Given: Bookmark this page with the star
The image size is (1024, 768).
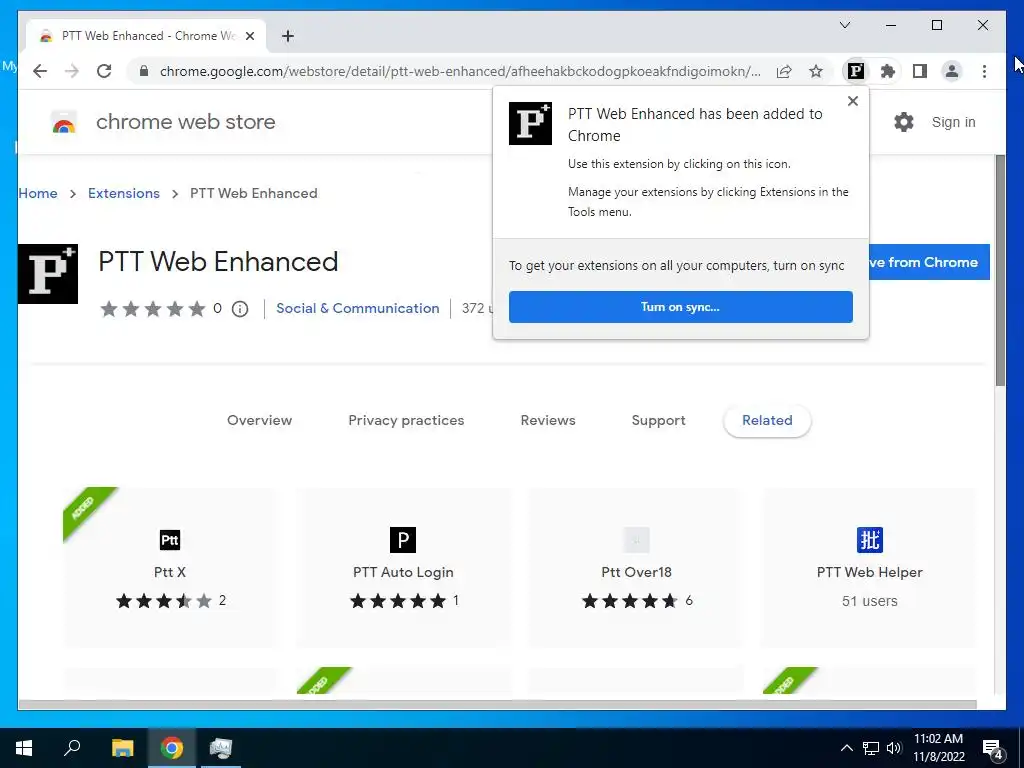Looking at the screenshot, I should (x=816, y=71).
